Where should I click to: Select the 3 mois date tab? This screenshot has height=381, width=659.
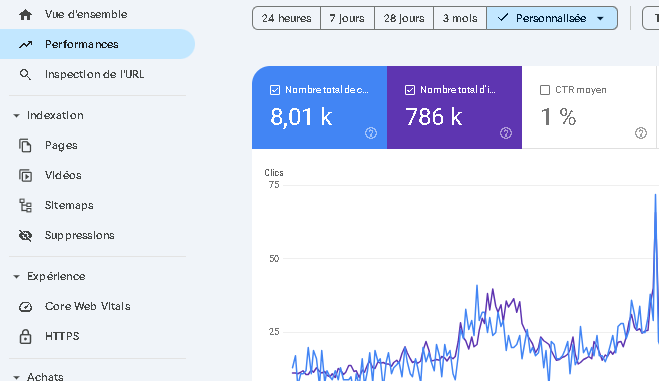(460, 18)
